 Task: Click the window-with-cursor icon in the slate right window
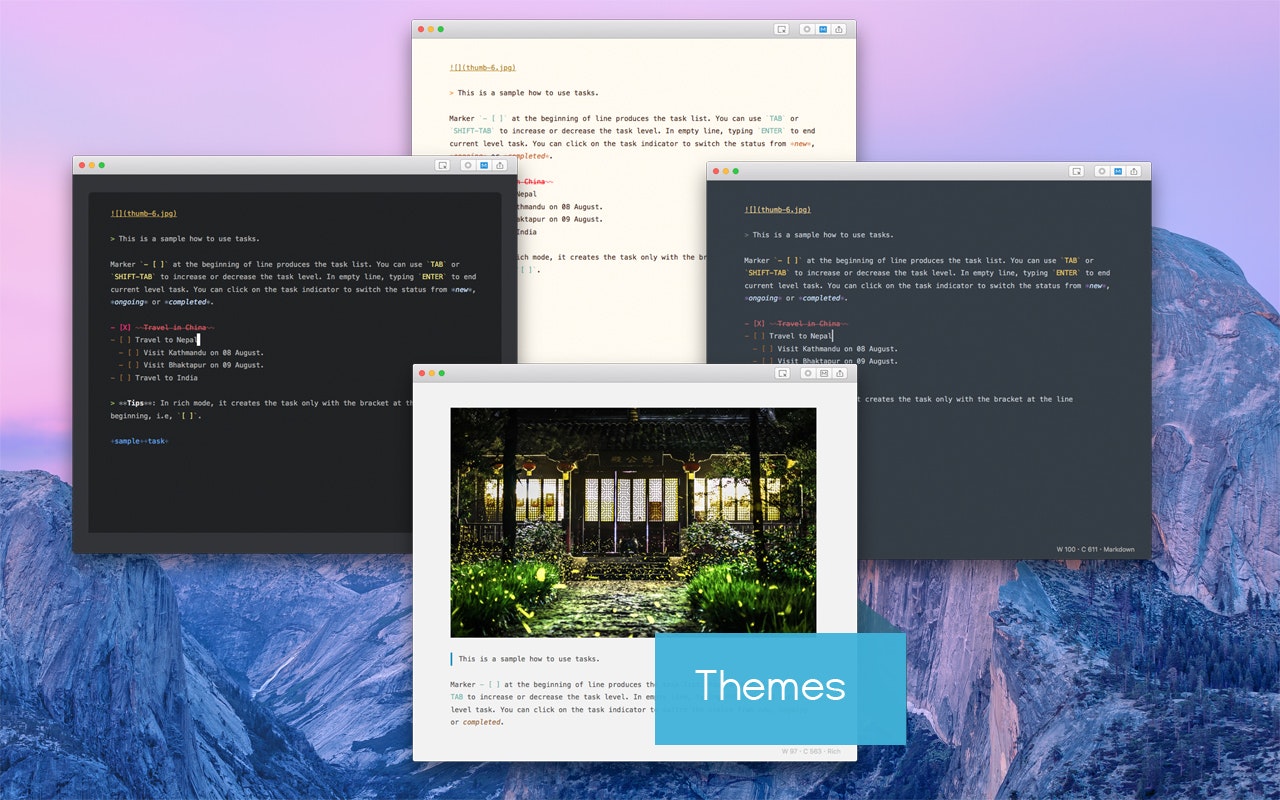tap(1076, 171)
